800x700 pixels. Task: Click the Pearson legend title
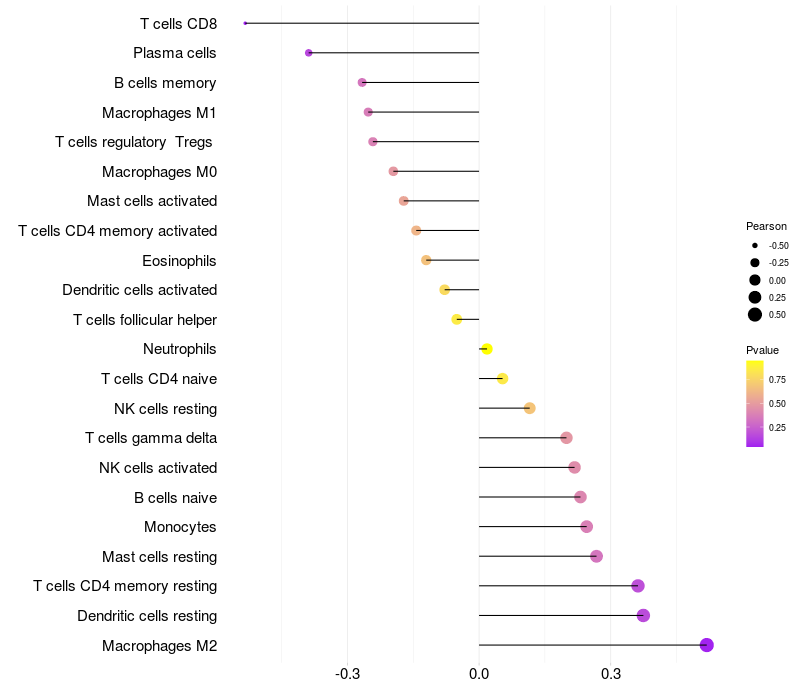point(766,226)
